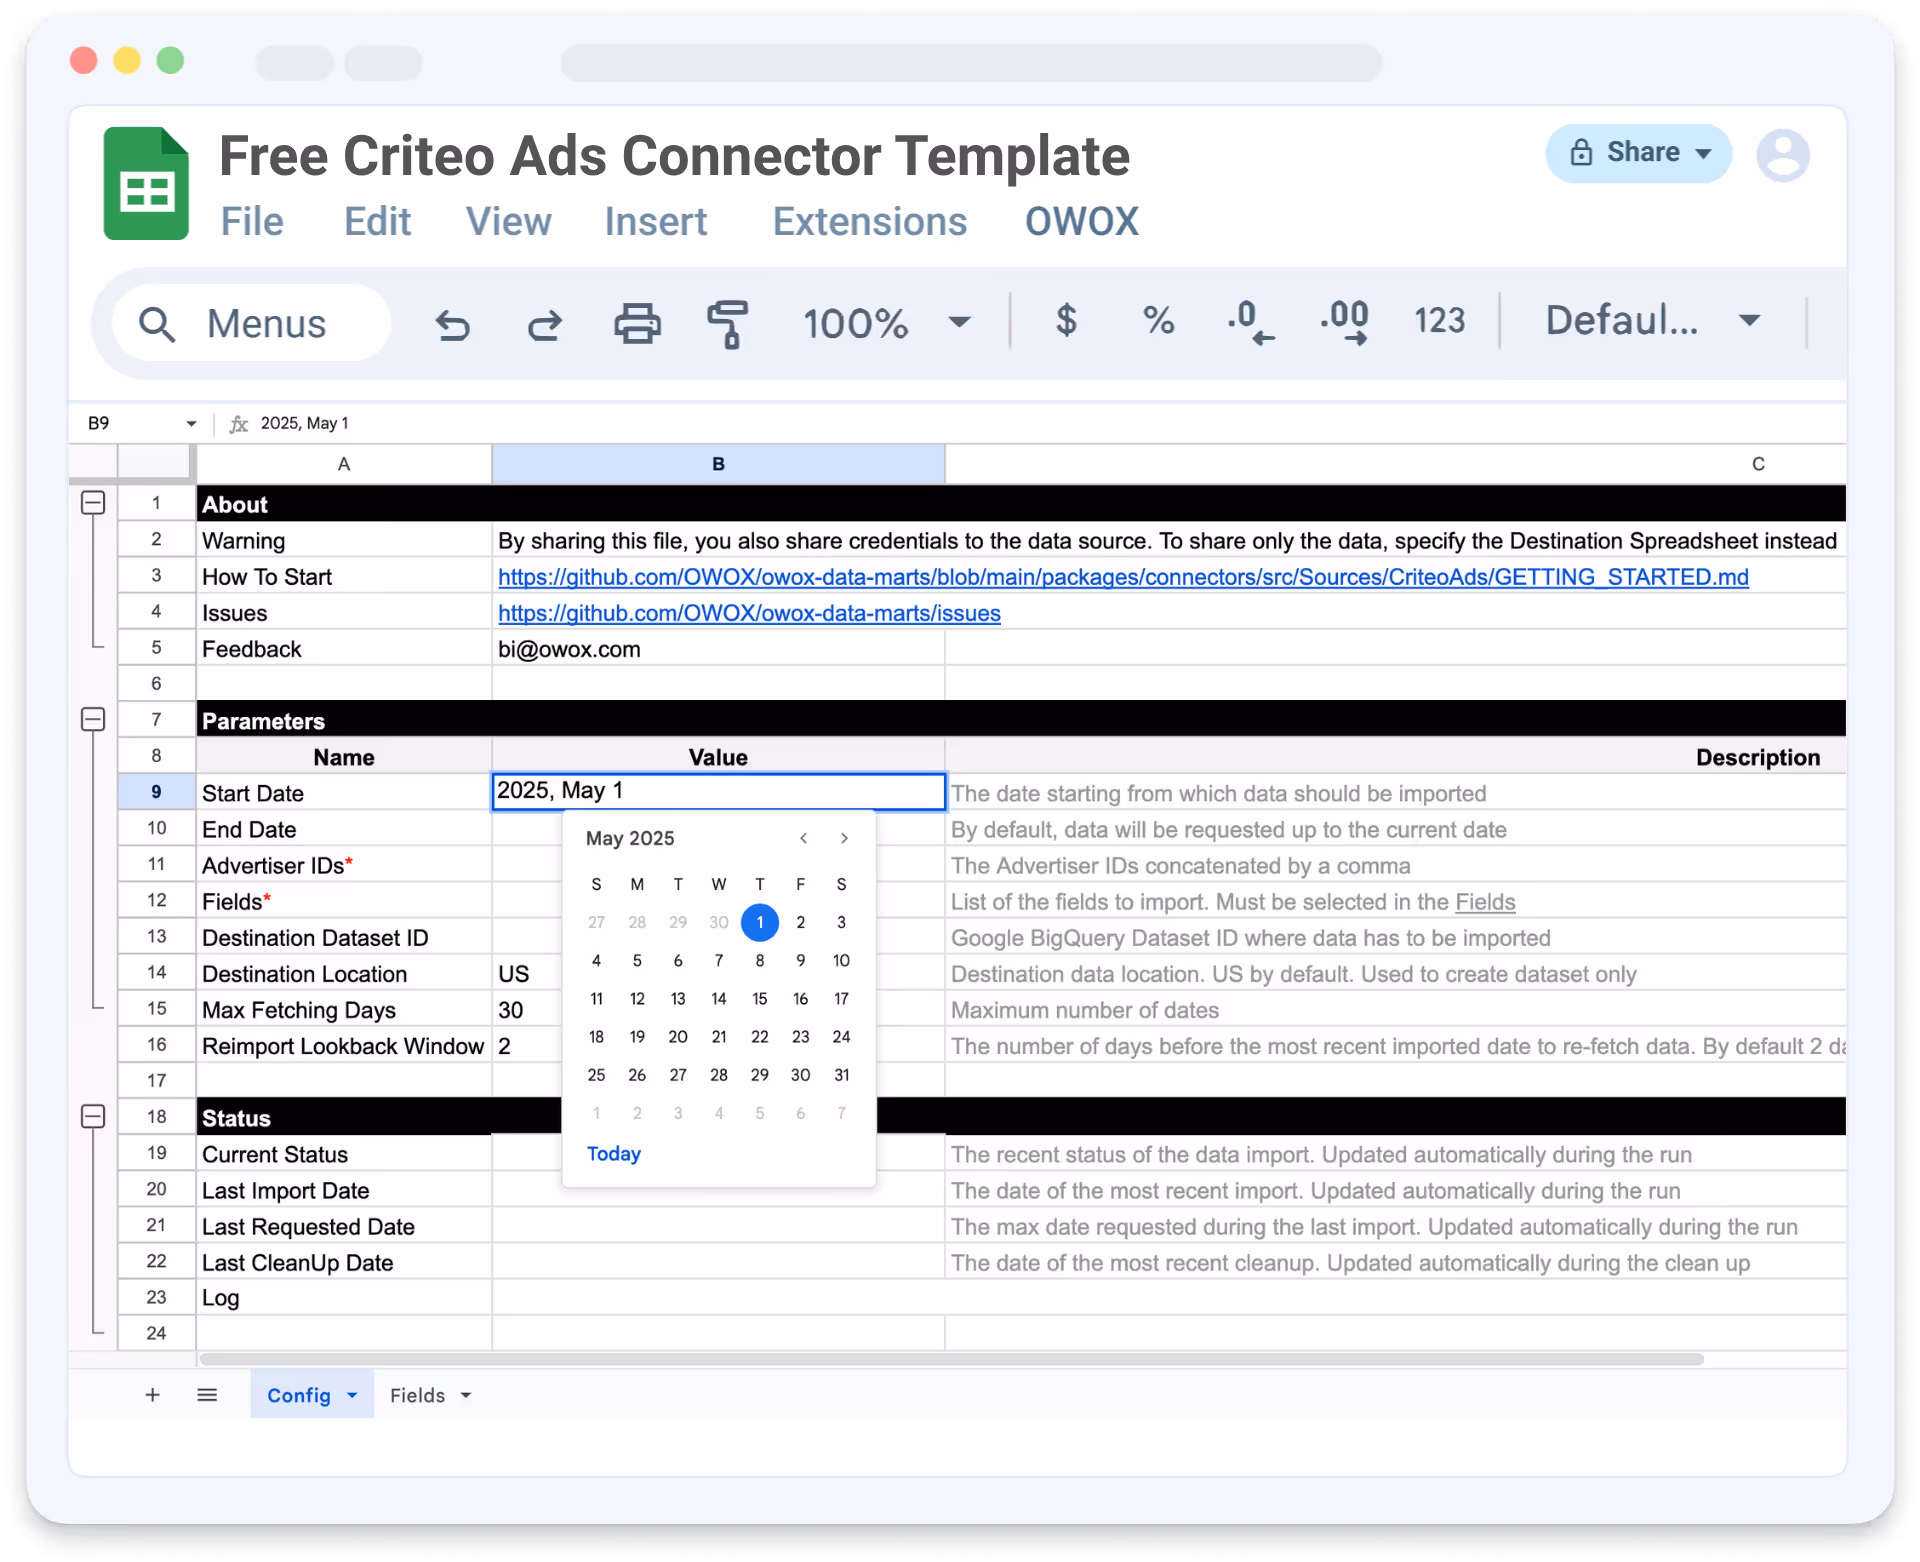Collapse the Parameters row group

click(x=93, y=719)
